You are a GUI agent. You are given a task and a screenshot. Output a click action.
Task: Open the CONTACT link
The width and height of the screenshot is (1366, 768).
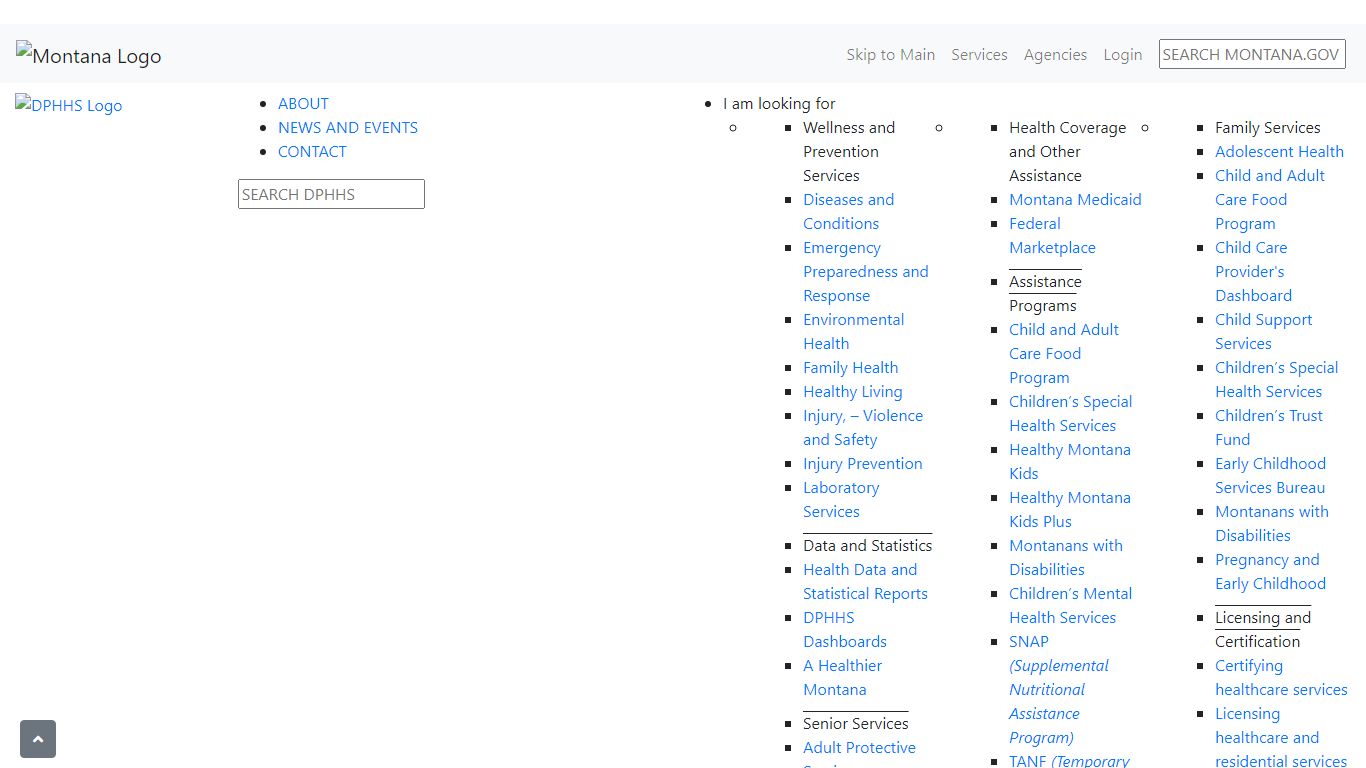point(312,151)
